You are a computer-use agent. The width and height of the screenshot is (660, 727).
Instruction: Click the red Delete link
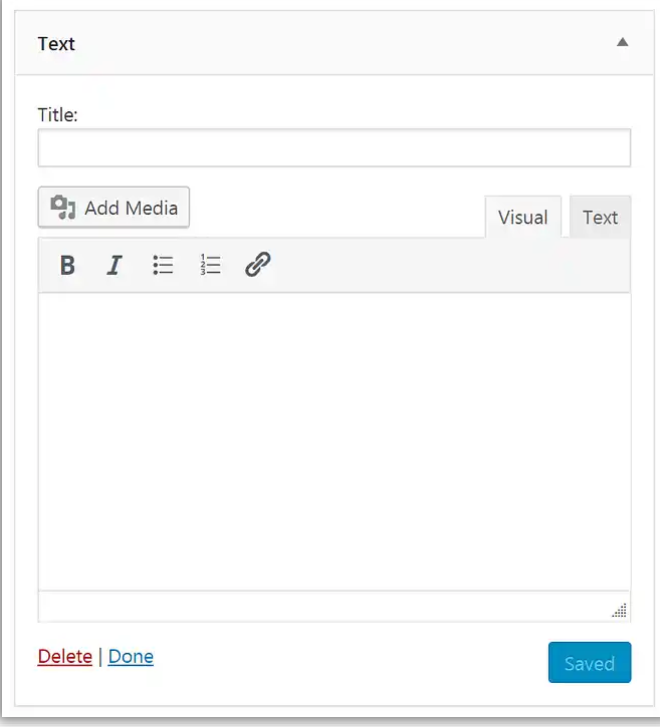click(64, 657)
